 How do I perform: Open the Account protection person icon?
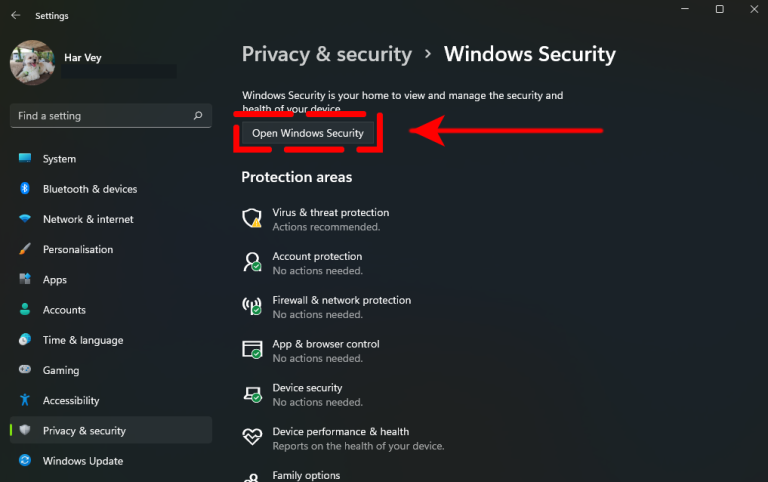(252, 262)
